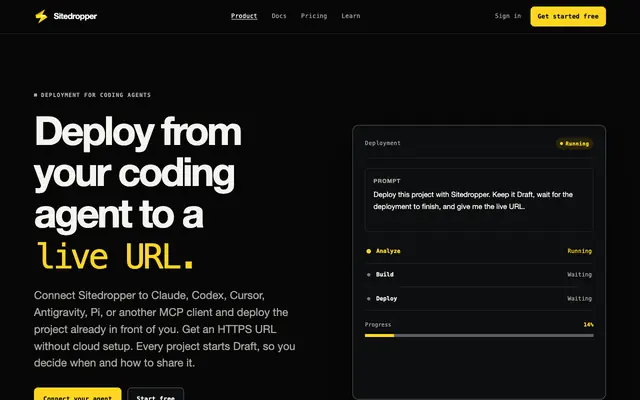The height and width of the screenshot is (400, 640).
Task: Click the Progress label
Action: pos(378,324)
